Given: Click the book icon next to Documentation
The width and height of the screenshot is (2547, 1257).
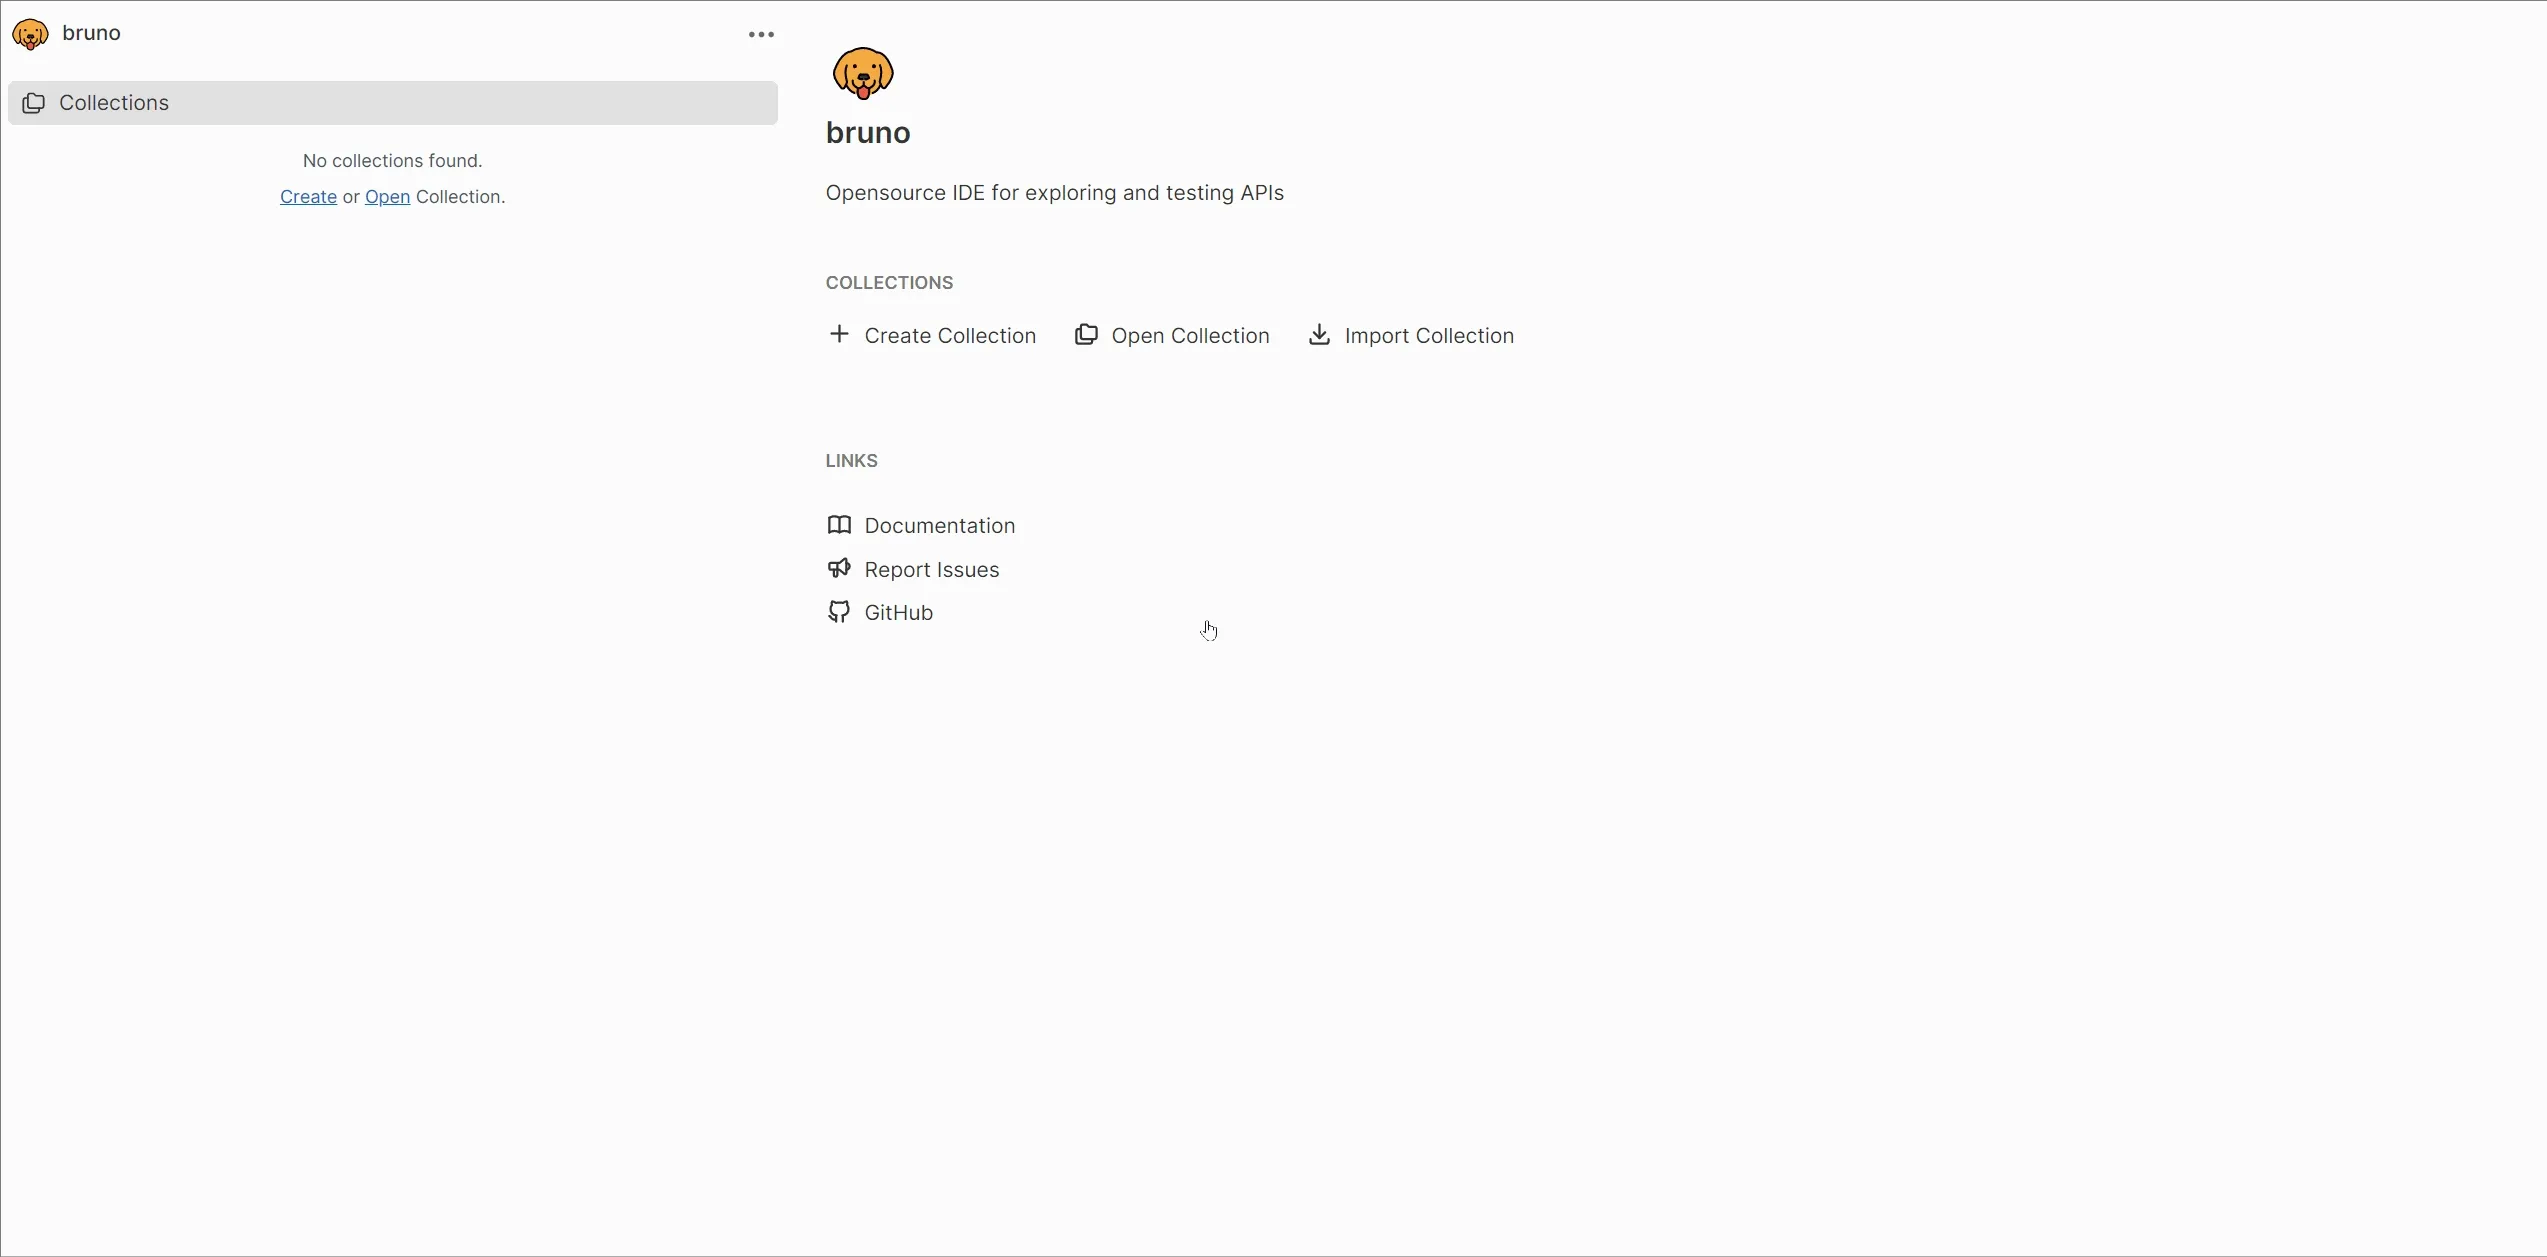Looking at the screenshot, I should tap(840, 525).
